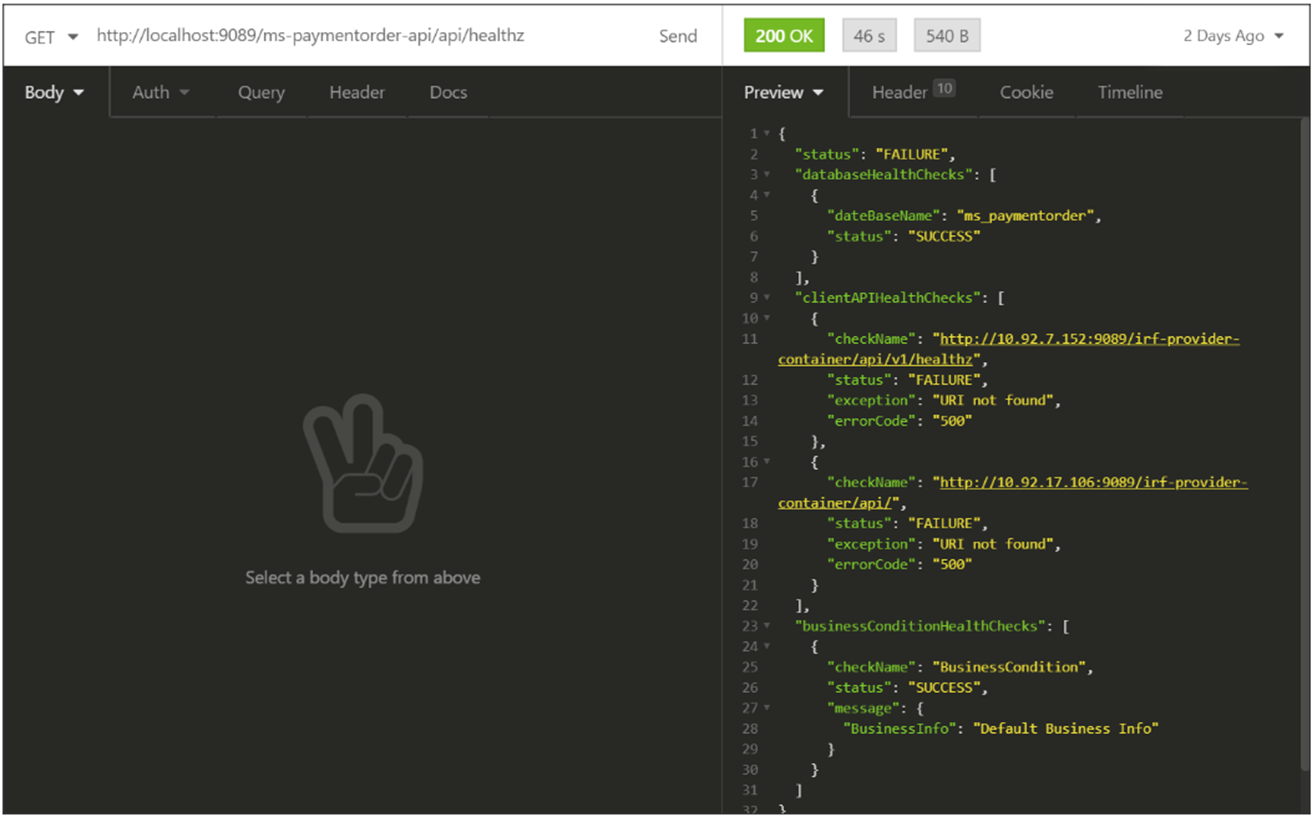The width and height of the screenshot is (1312, 817).
Task: Click the 46 s response time tag
Action: pos(869,36)
